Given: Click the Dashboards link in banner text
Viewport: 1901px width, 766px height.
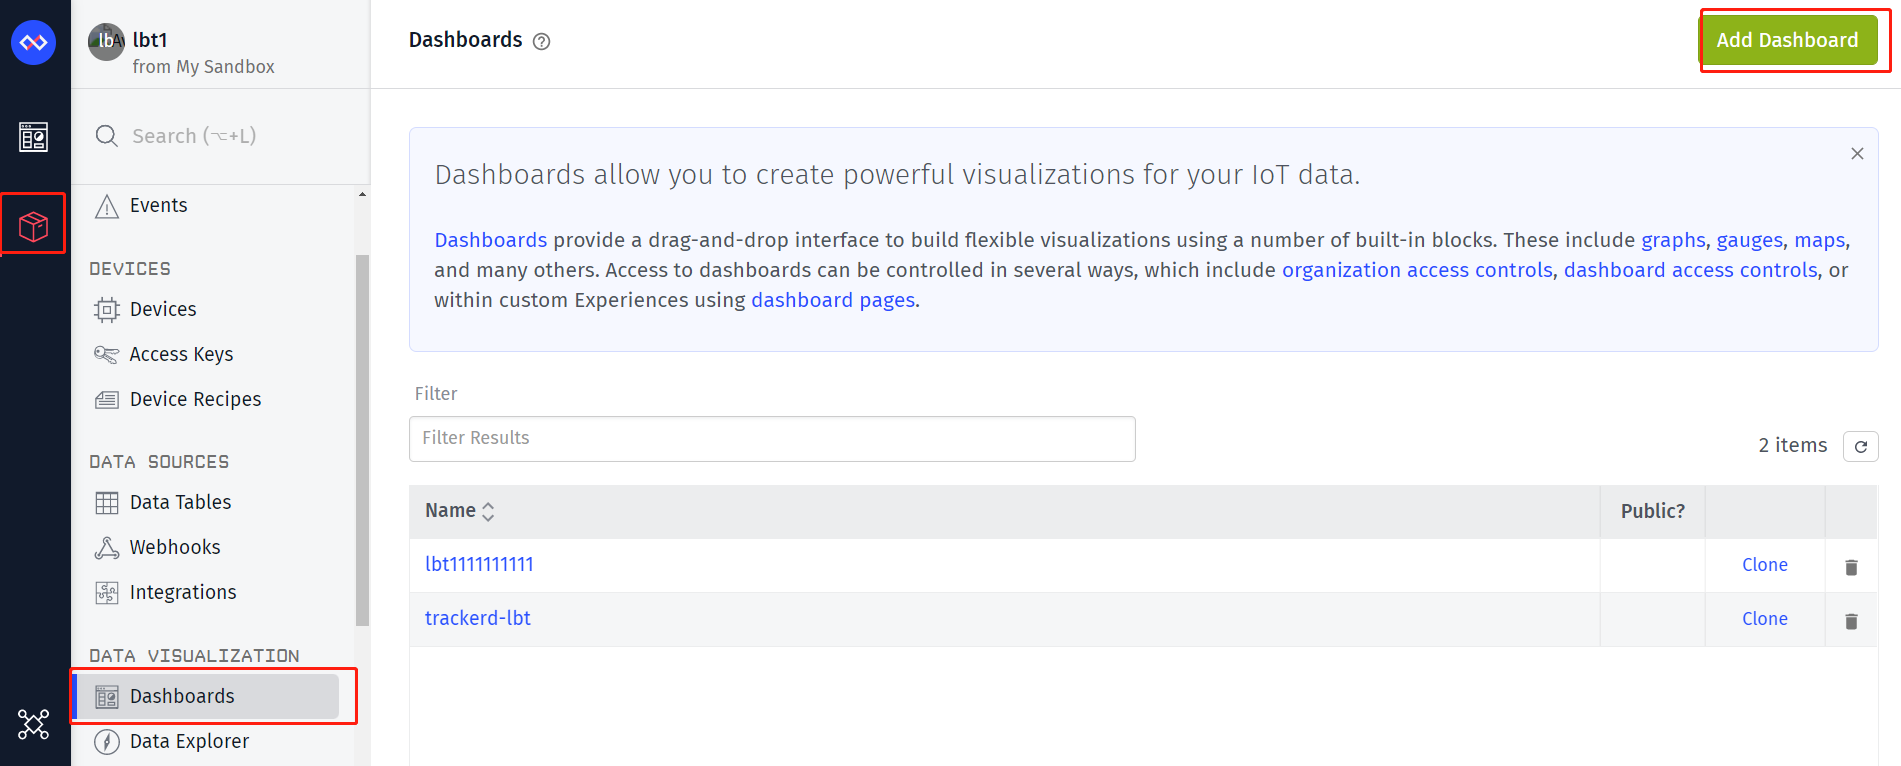Looking at the screenshot, I should tap(490, 240).
